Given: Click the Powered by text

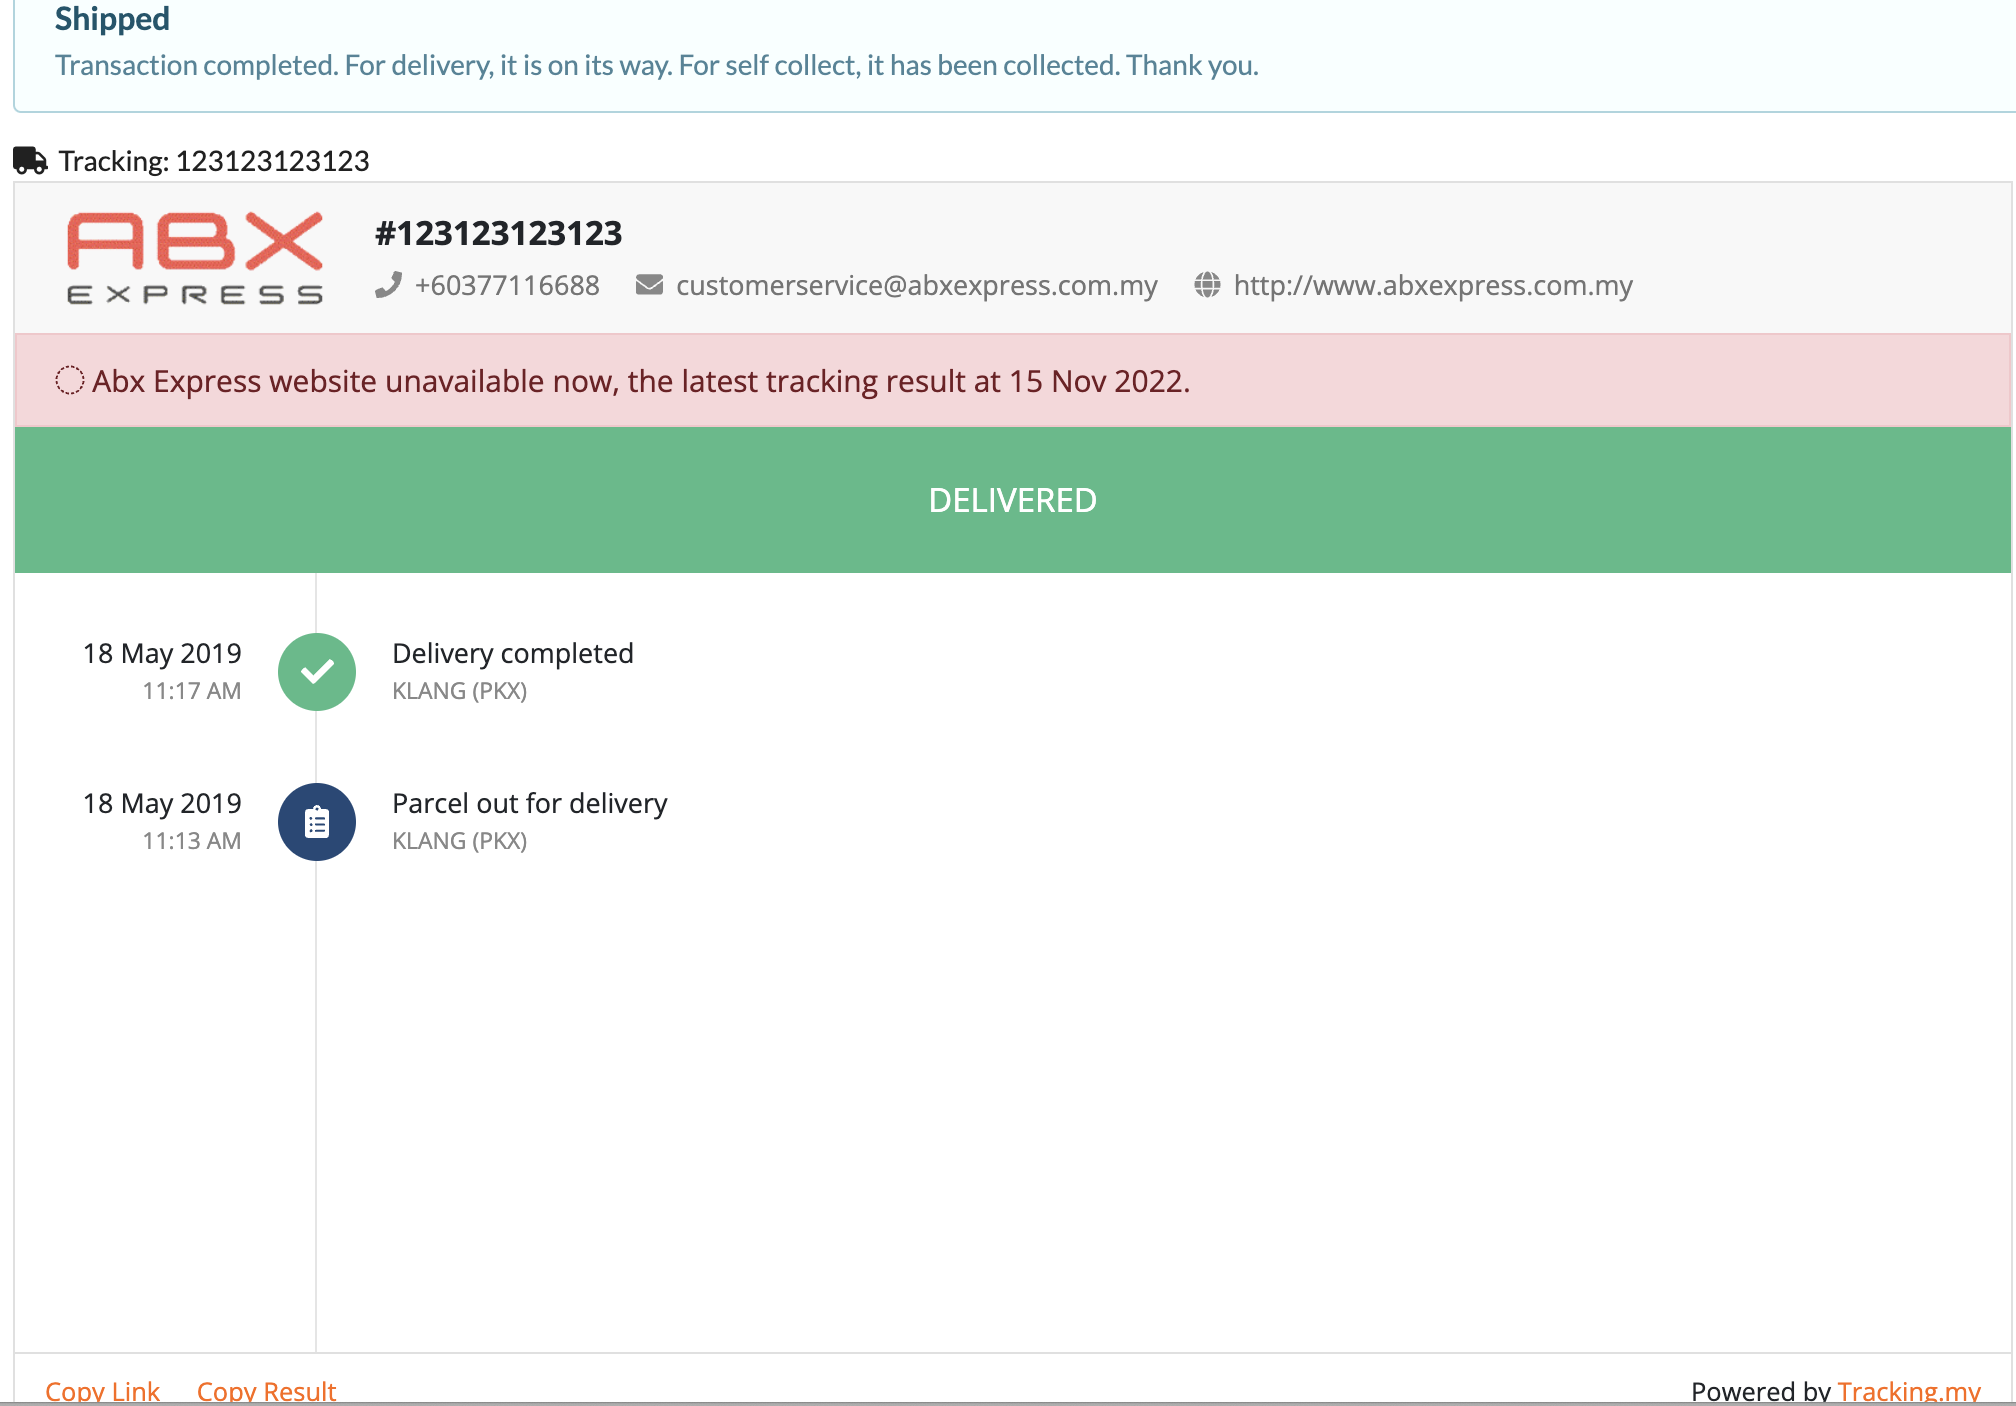Looking at the screenshot, I should [1761, 1391].
